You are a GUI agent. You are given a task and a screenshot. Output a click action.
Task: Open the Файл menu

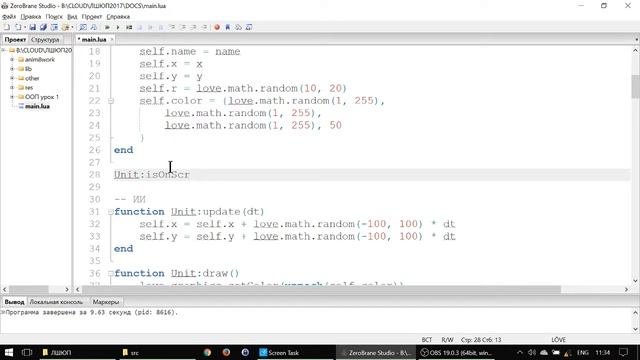tap(9, 17)
